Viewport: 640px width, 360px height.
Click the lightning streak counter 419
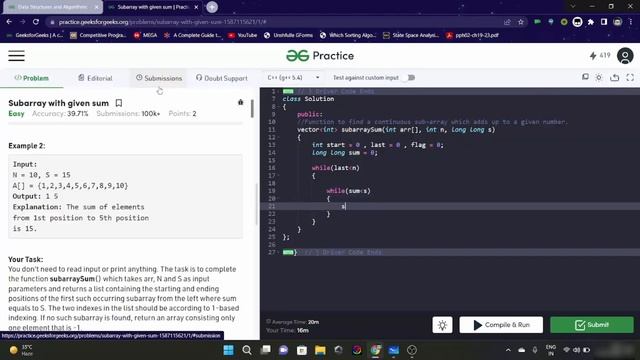pos(600,56)
